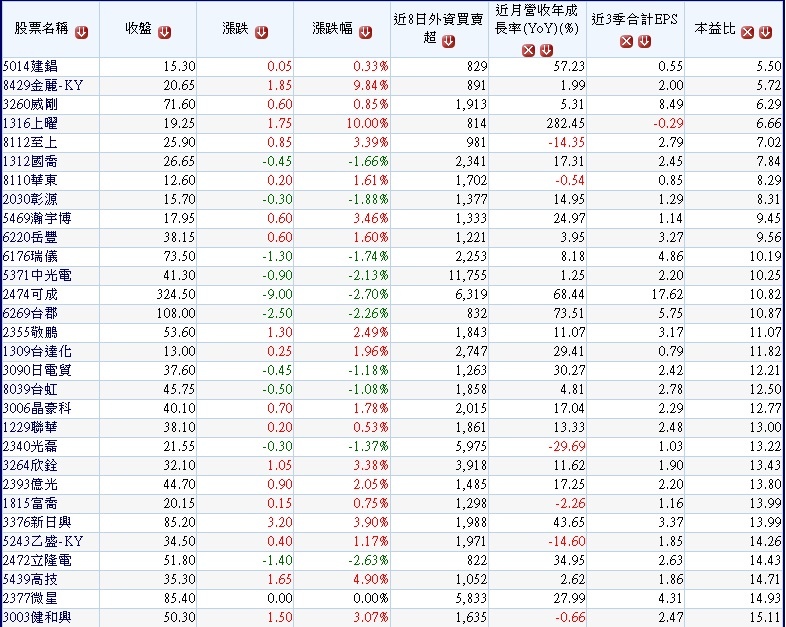786x627 pixels.
Task: Open stock 3260威剛
Action: (x=31, y=104)
